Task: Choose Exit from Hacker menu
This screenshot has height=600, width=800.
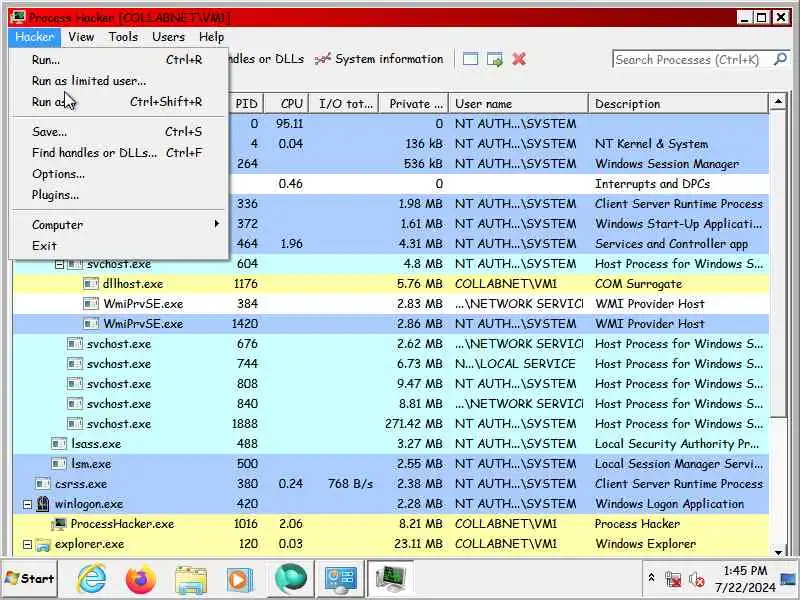Action: point(119,246)
